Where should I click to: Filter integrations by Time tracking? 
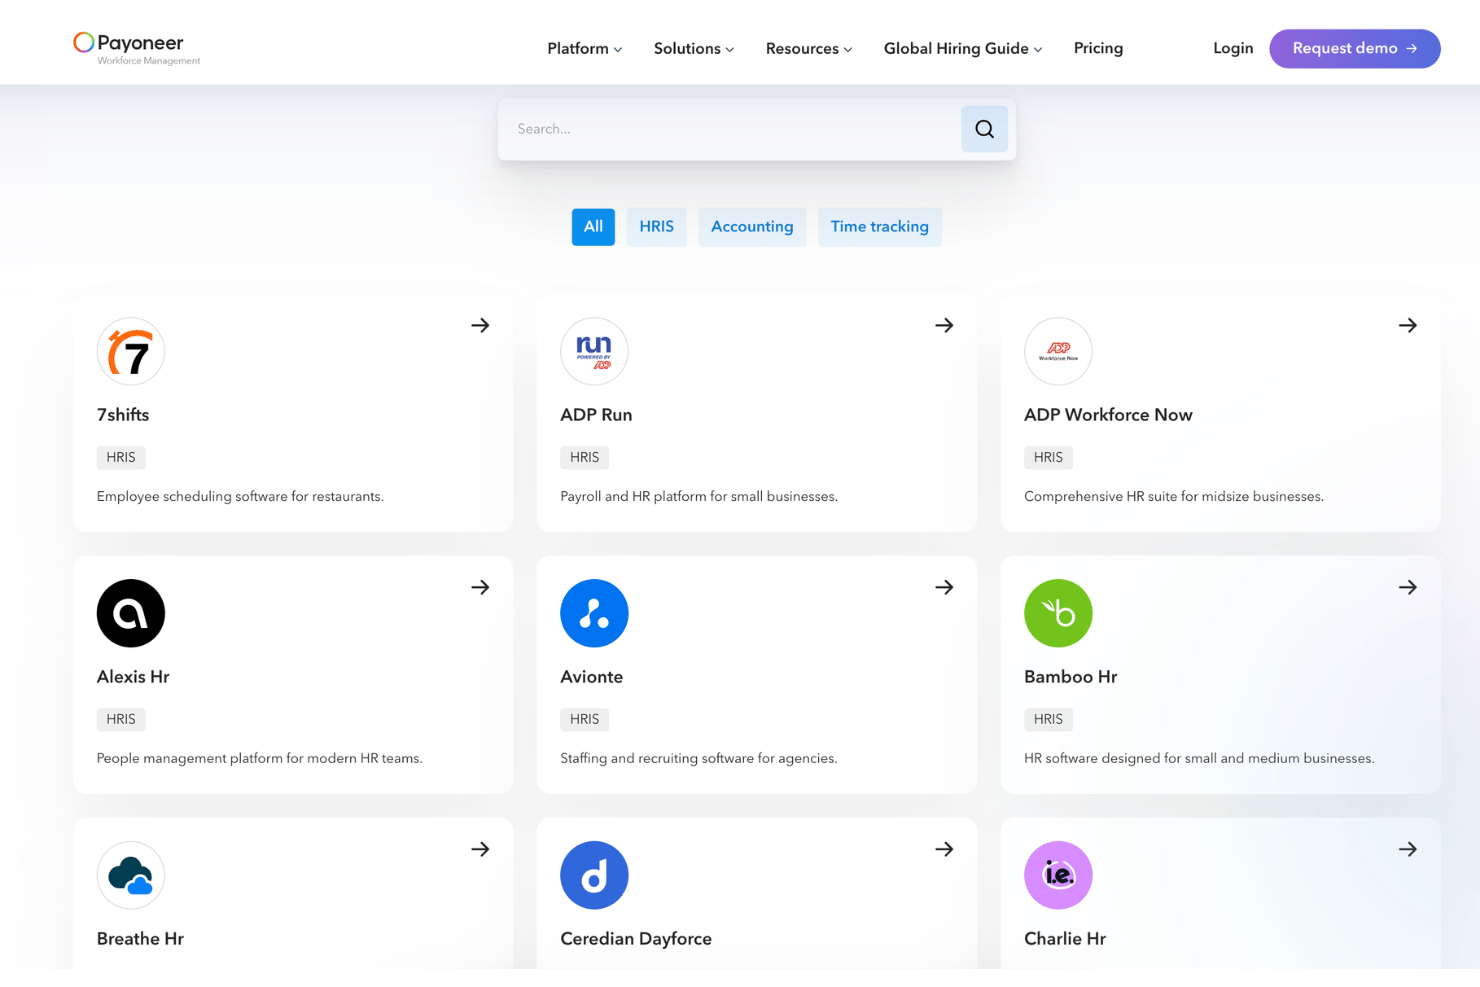(880, 227)
